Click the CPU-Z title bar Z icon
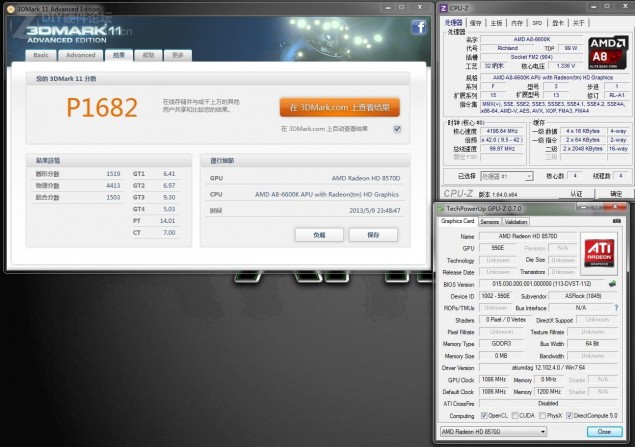This screenshot has width=635, height=447. click(x=444, y=8)
